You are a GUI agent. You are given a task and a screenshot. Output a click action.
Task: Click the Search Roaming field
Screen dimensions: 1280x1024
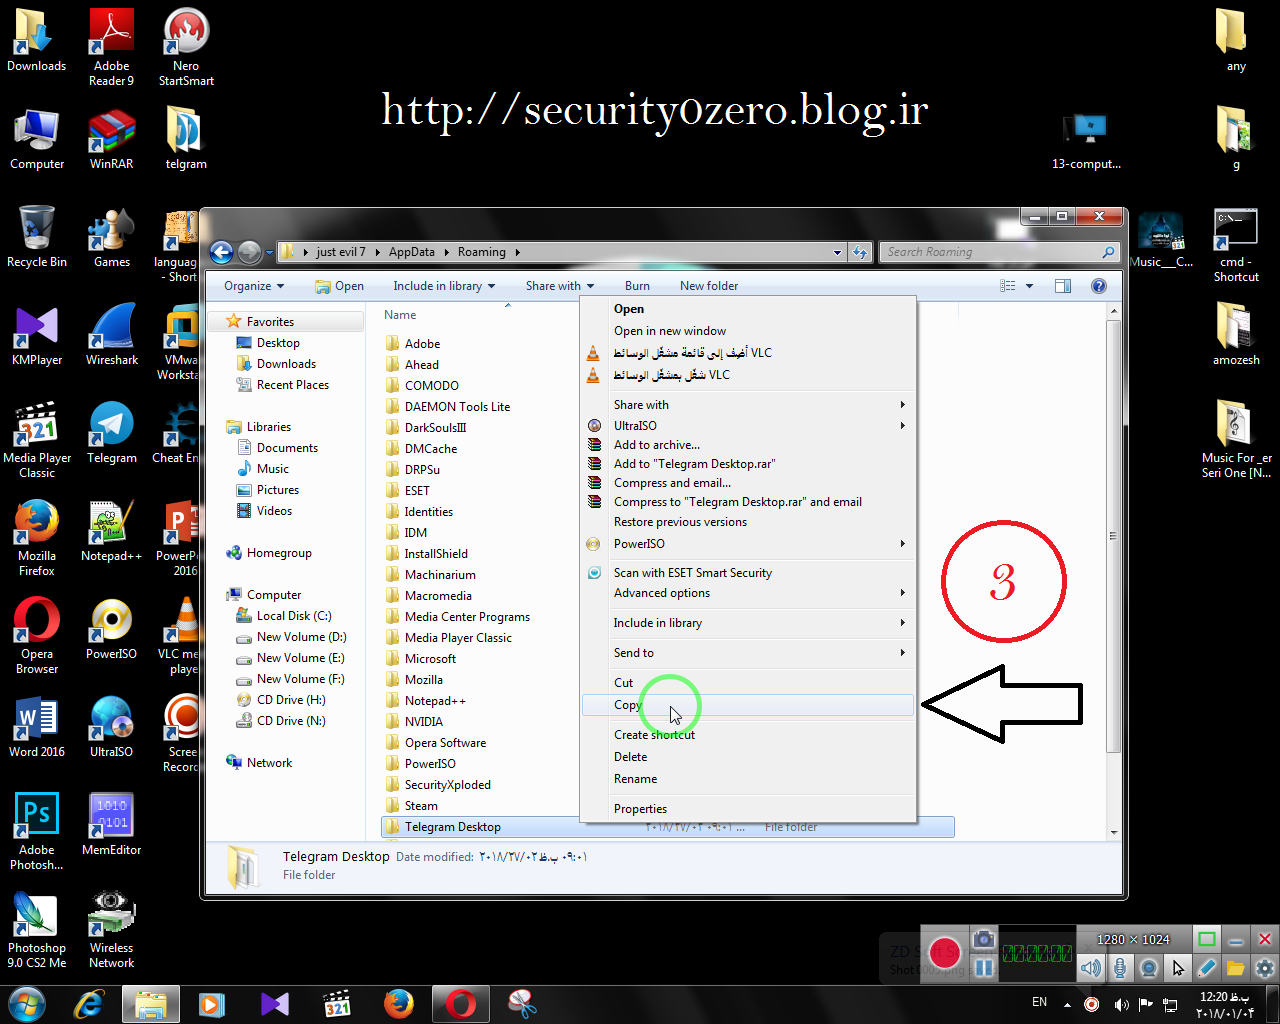coord(998,252)
